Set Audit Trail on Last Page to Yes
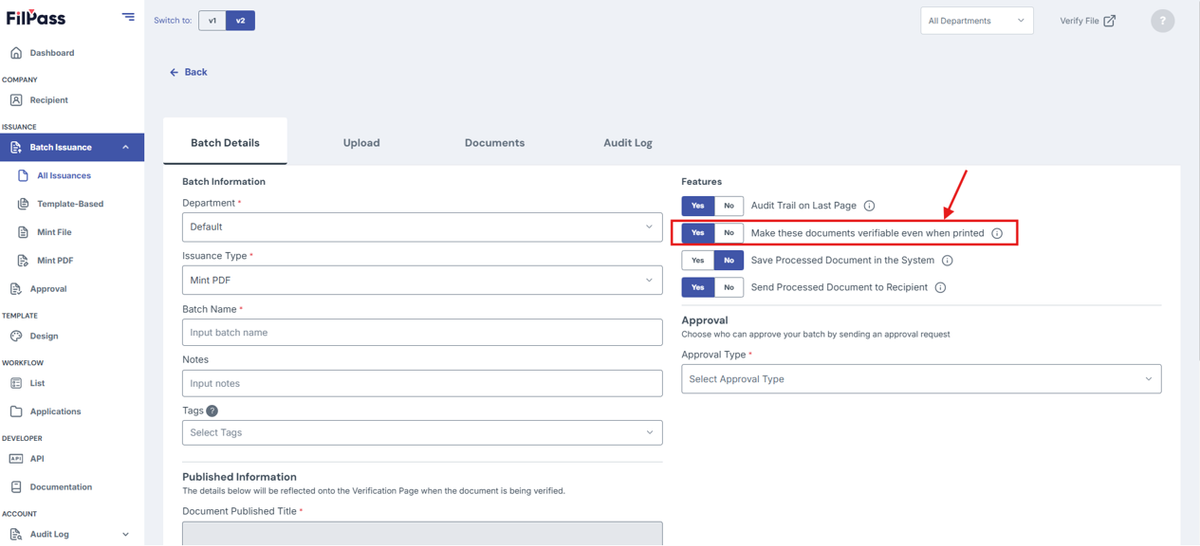Screen dimensions: 1200x546 coord(698,206)
